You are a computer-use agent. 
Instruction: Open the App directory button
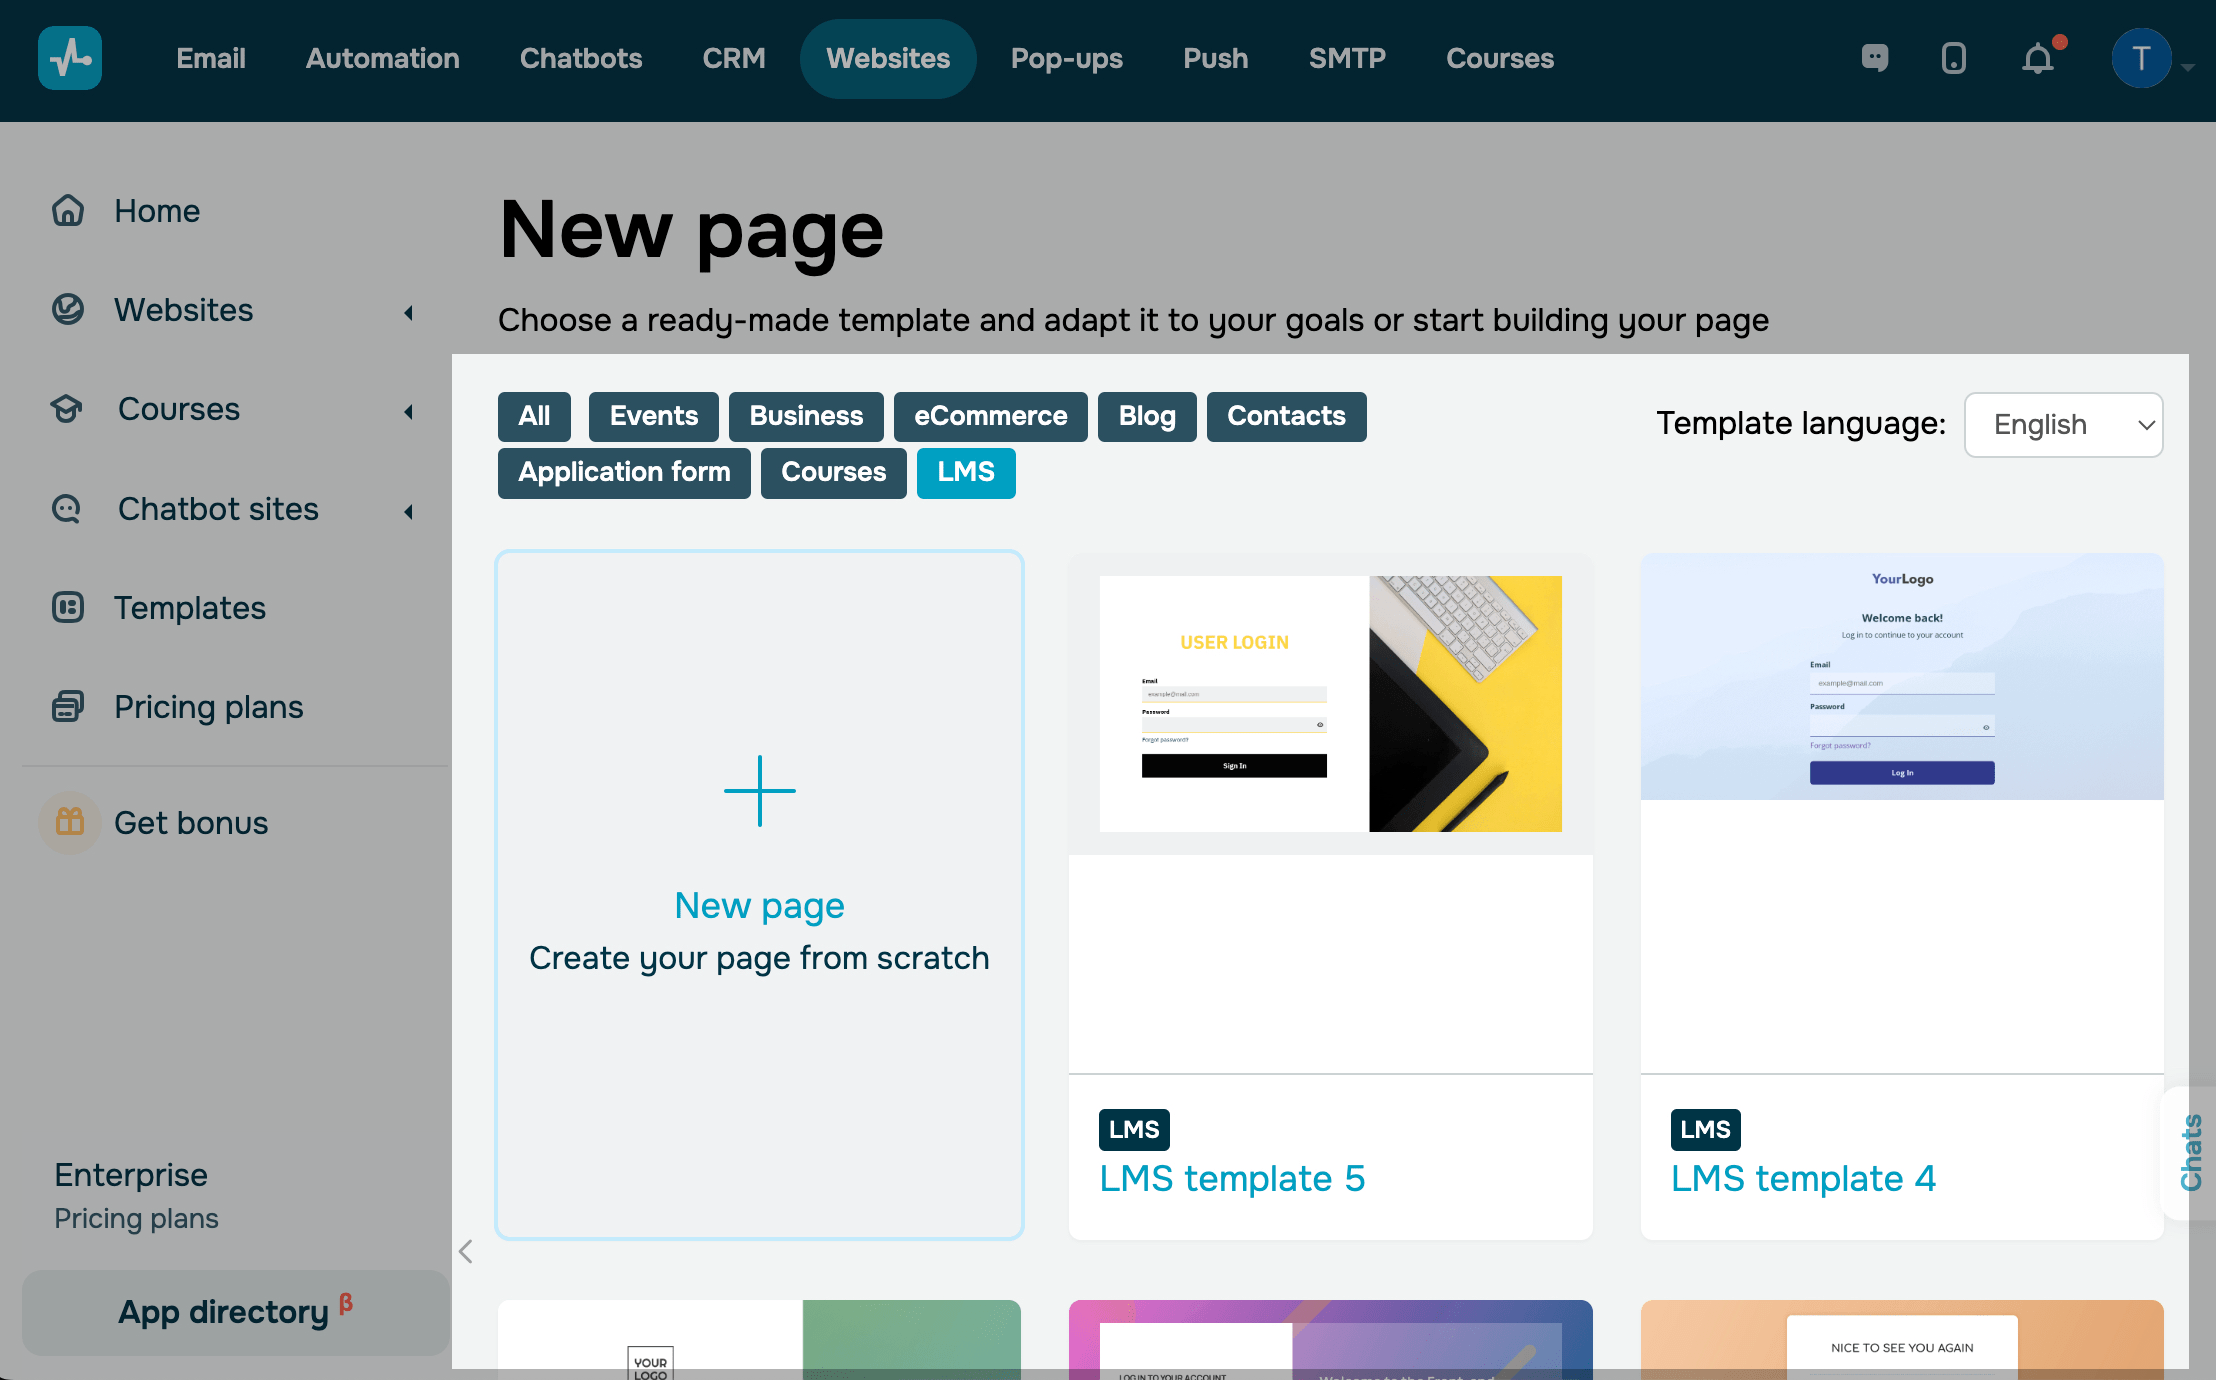coord(235,1312)
